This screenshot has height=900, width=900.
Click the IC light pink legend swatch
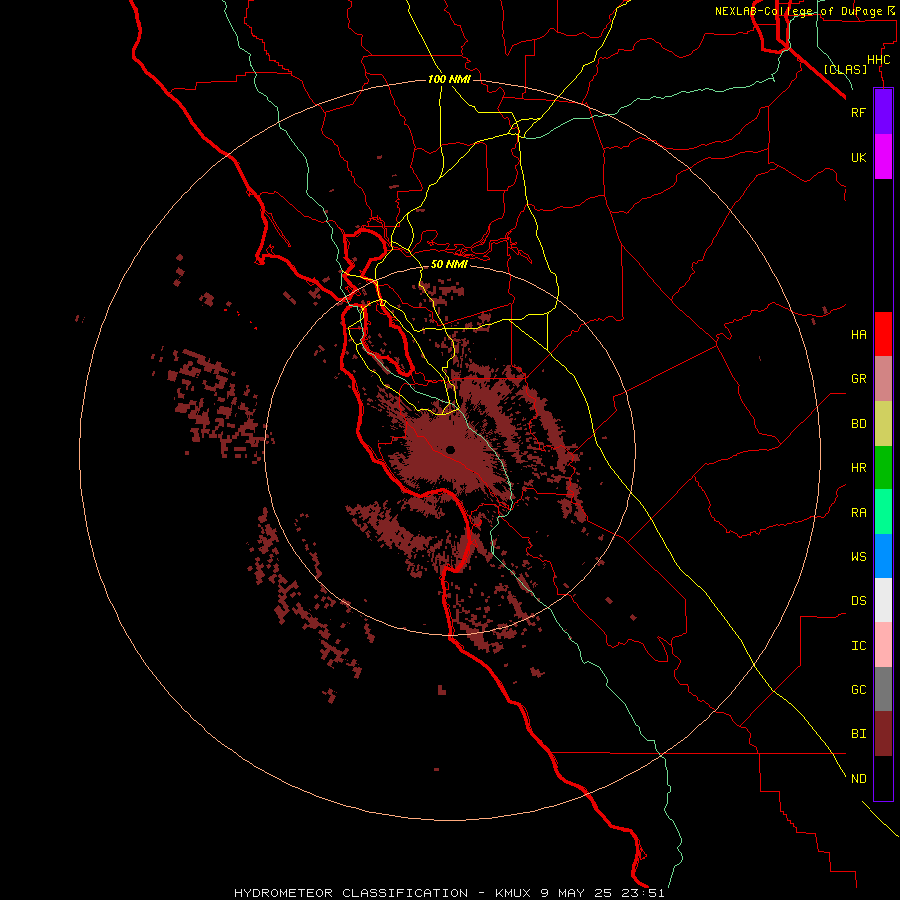(x=883, y=645)
